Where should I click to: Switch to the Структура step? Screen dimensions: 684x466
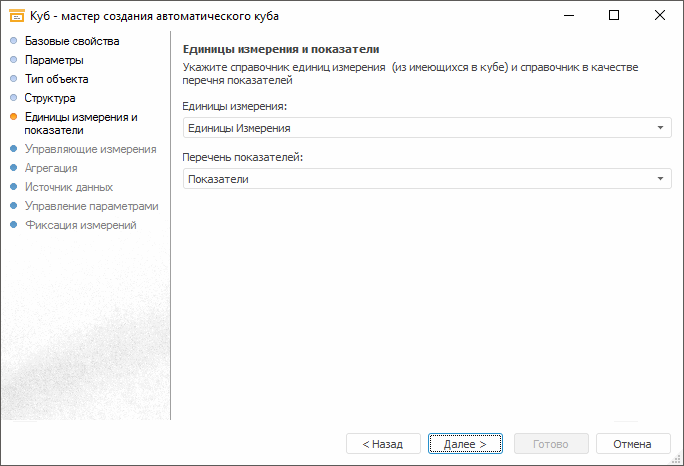50,98
